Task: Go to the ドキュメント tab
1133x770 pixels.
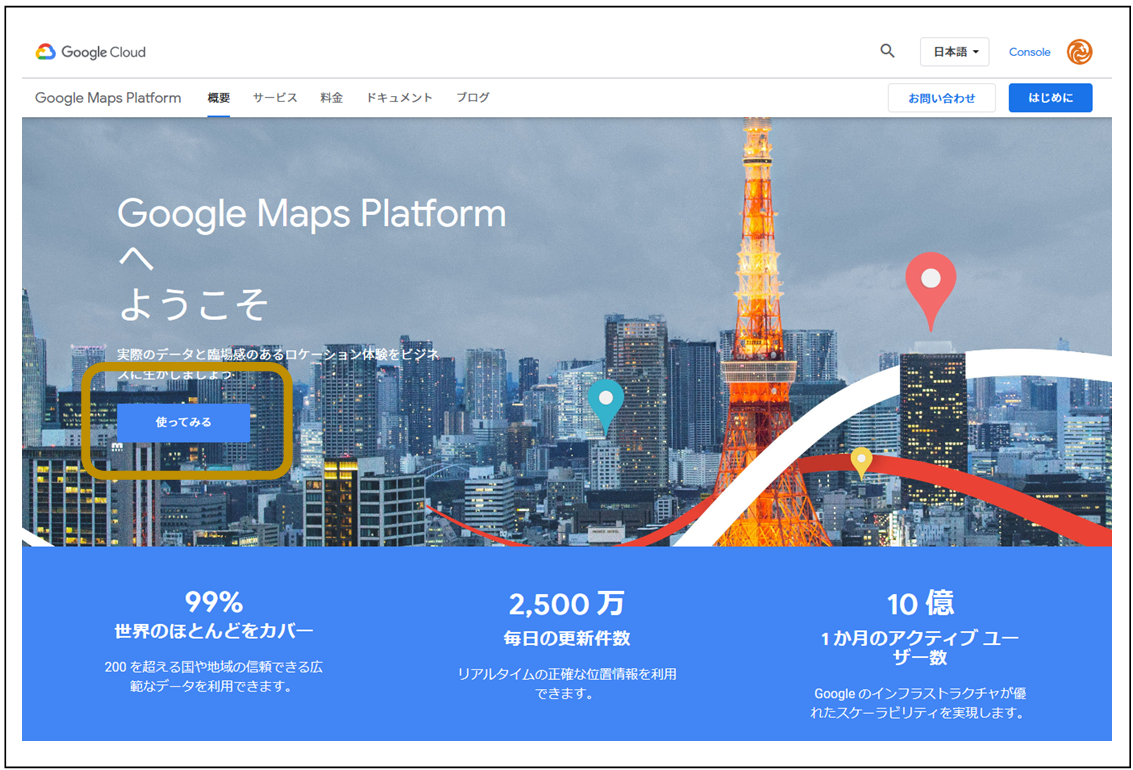Action: 399,97
